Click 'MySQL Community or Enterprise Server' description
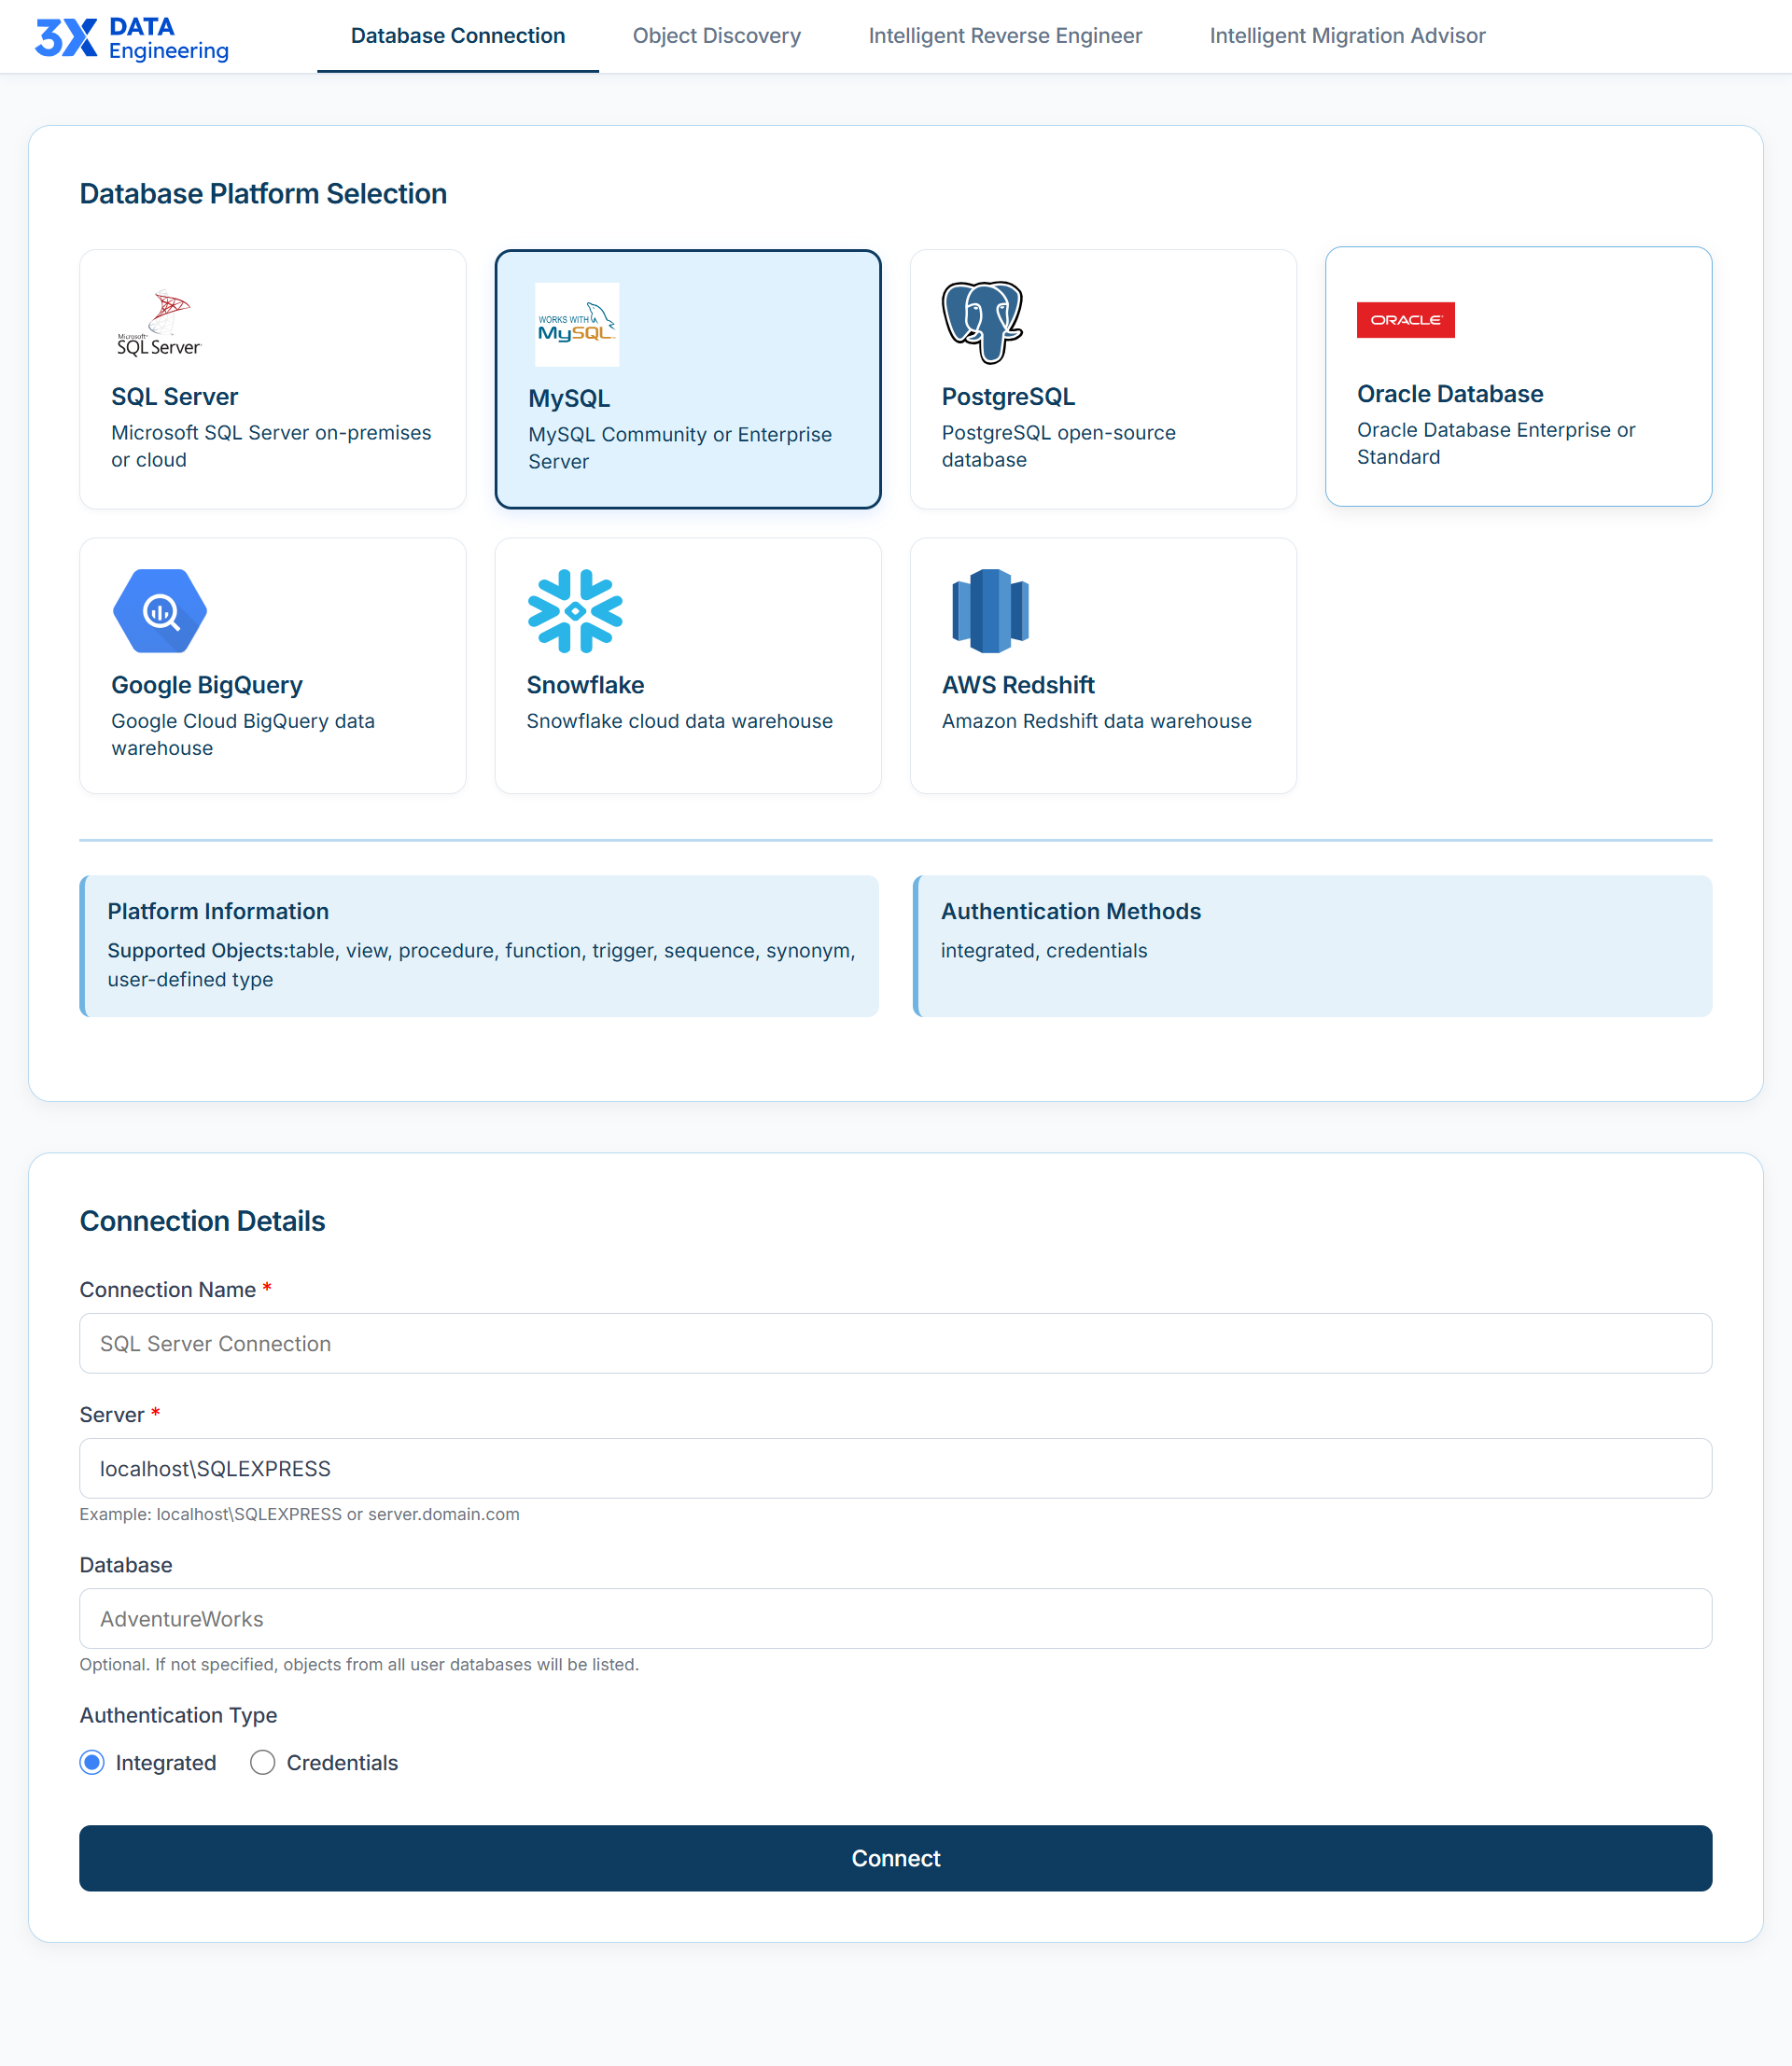The height and width of the screenshot is (2066, 1792). tap(680, 448)
